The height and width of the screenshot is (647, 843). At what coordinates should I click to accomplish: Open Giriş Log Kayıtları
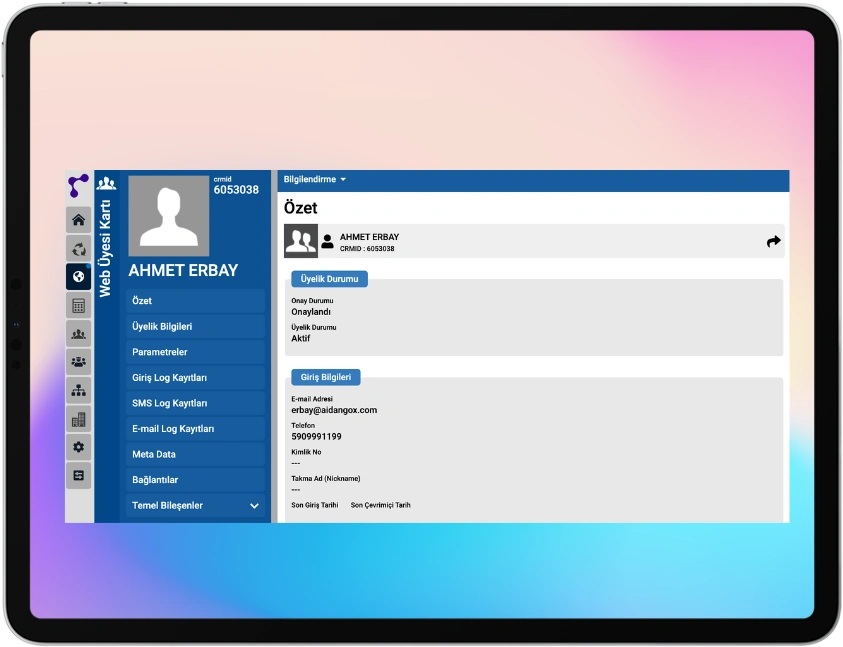195,378
